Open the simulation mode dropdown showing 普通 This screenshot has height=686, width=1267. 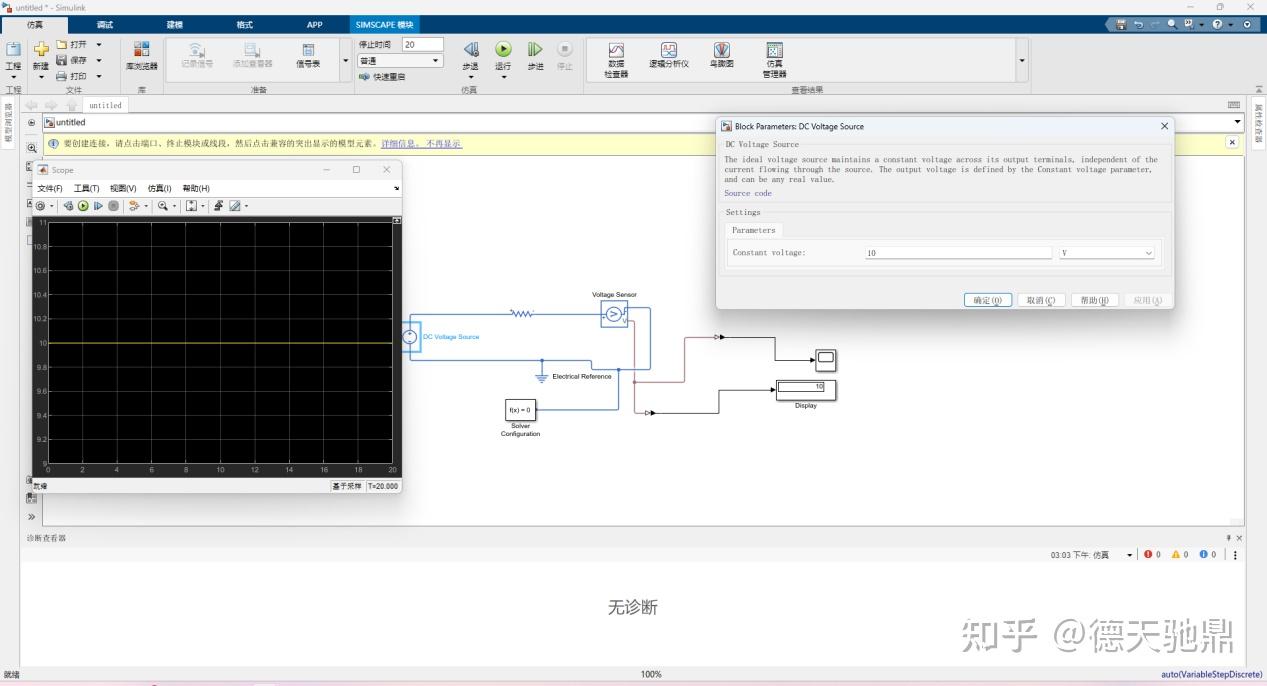tap(400, 60)
